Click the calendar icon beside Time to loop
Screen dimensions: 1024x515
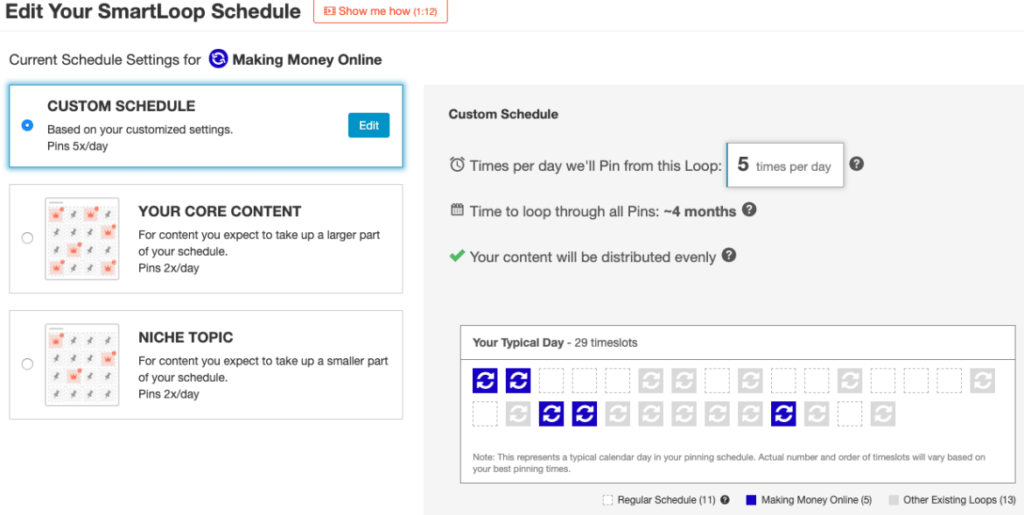pyautogui.click(x=457, y=211)
